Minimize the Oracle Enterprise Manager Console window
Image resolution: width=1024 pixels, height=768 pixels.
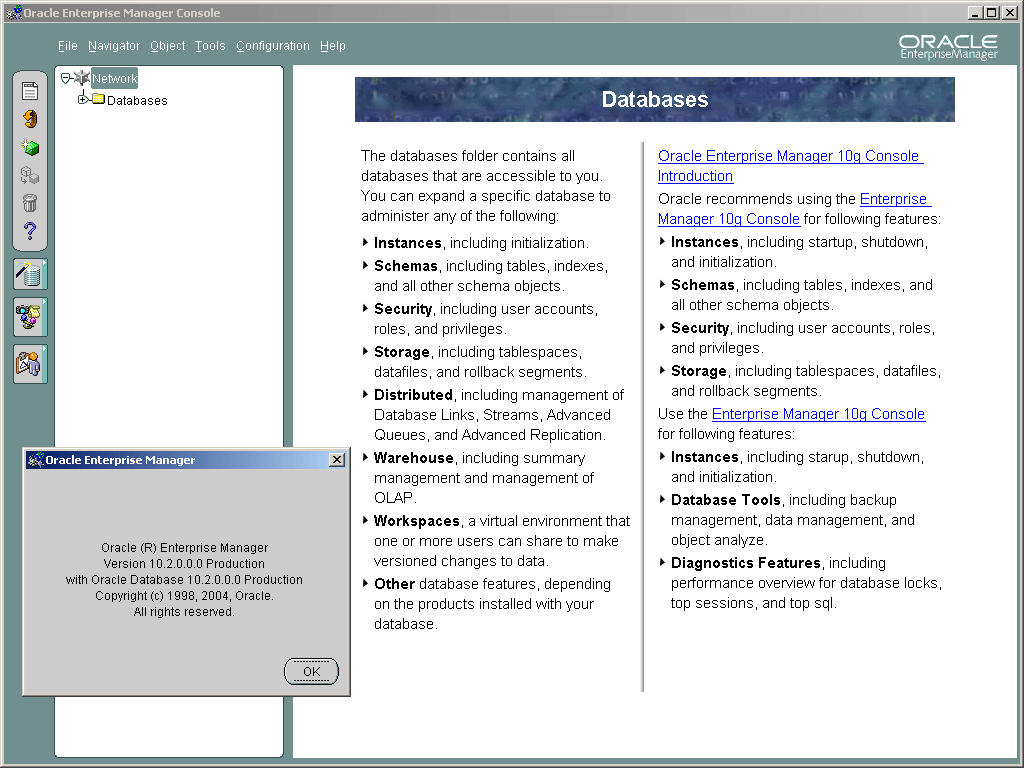974,12
